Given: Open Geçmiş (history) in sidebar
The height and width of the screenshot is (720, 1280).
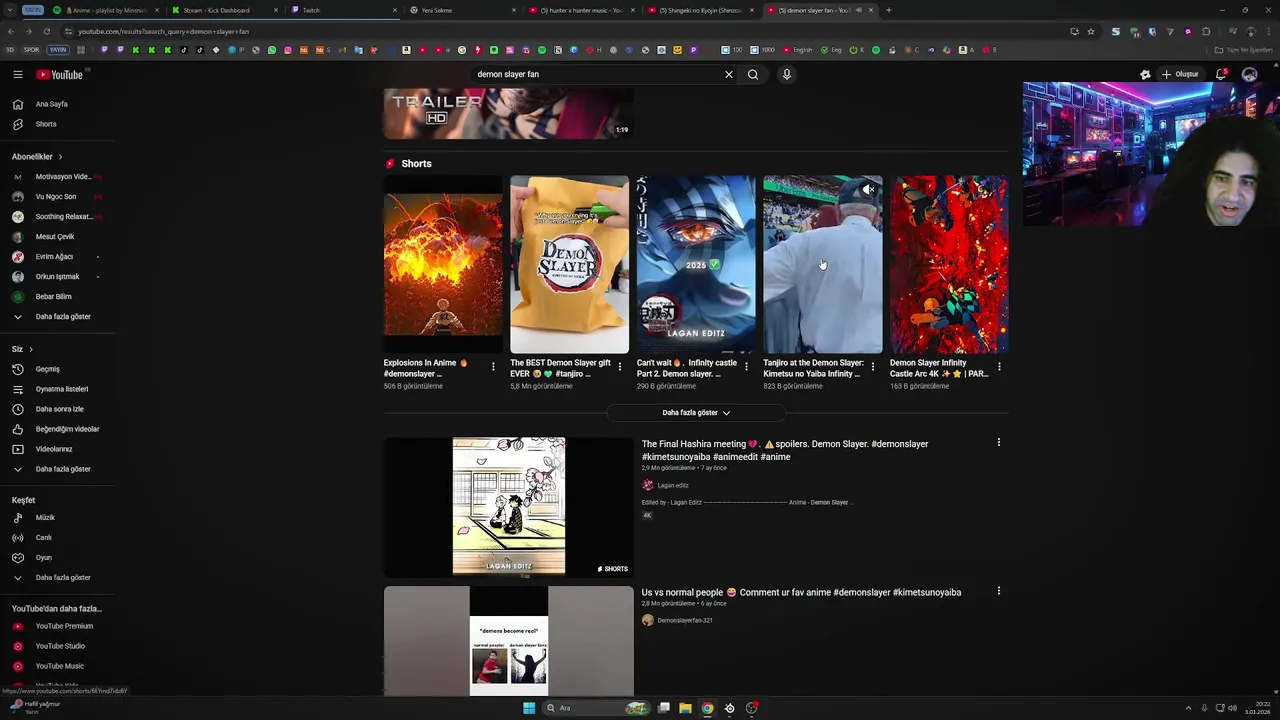Looking at the screenshot, I should tap(47, 369).
